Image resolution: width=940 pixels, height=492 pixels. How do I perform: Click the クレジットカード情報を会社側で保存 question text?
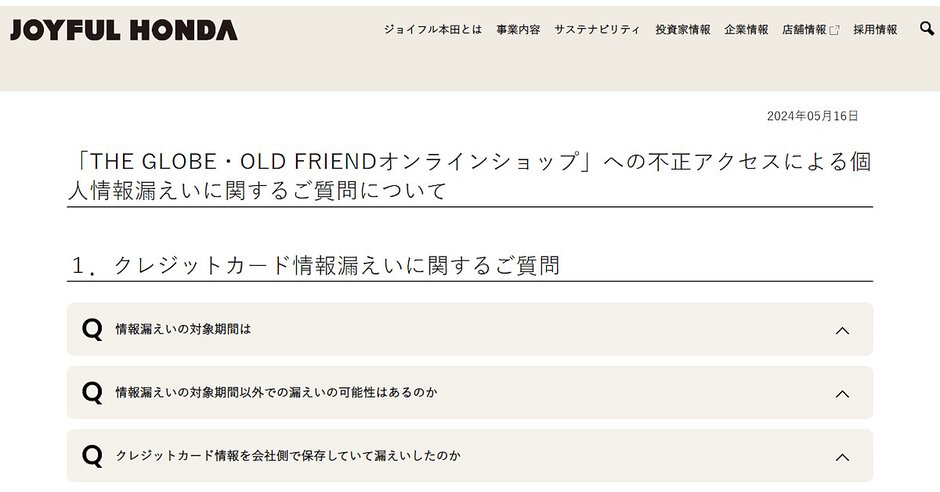[288, 455]
